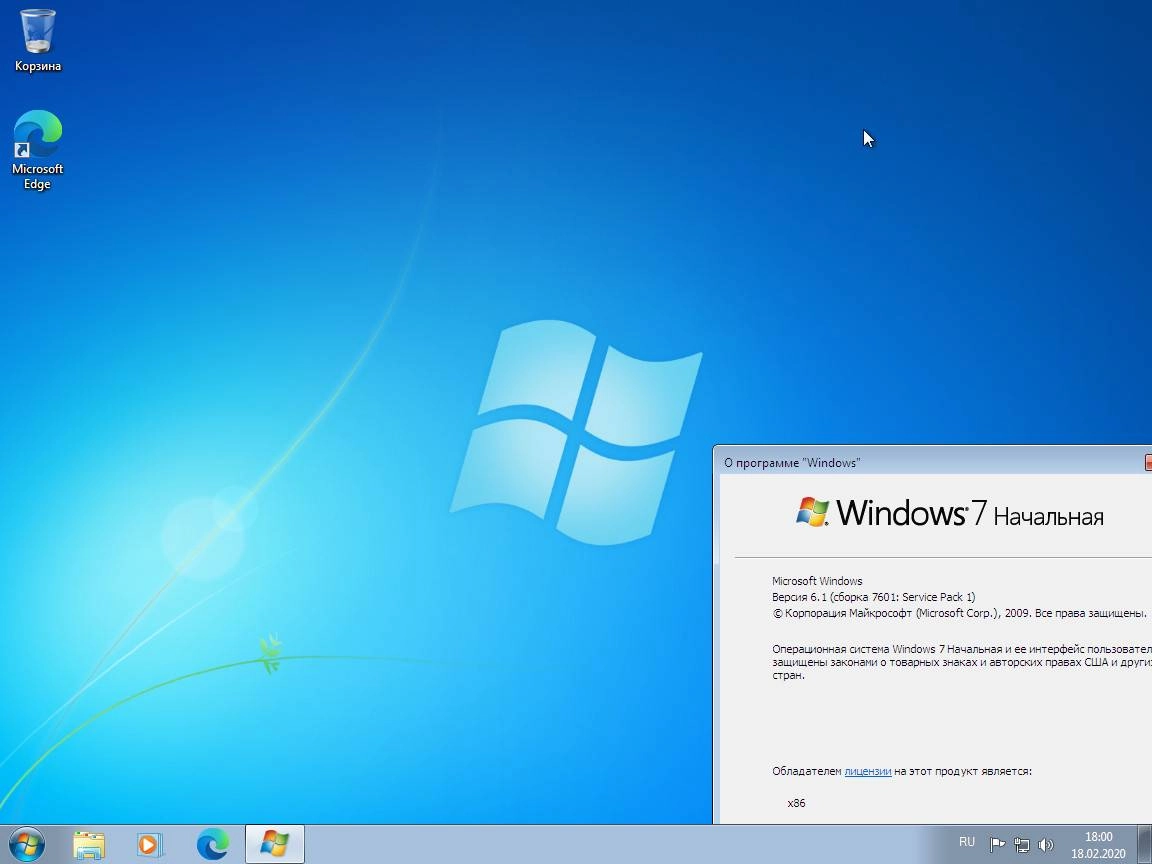Click the Корпорация Майкрософт copyright line
The height and width of the screenshot is (864, 1152).
coord(959,613)
